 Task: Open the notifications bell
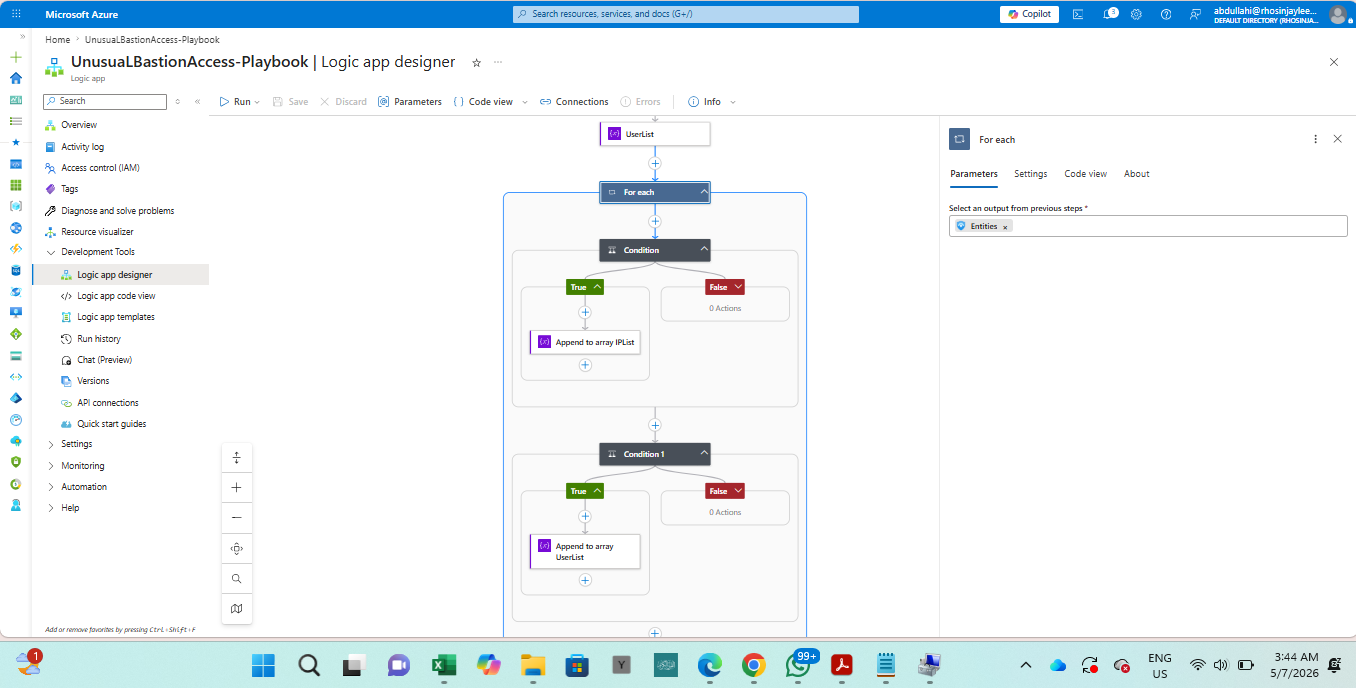pos(1109,14)
